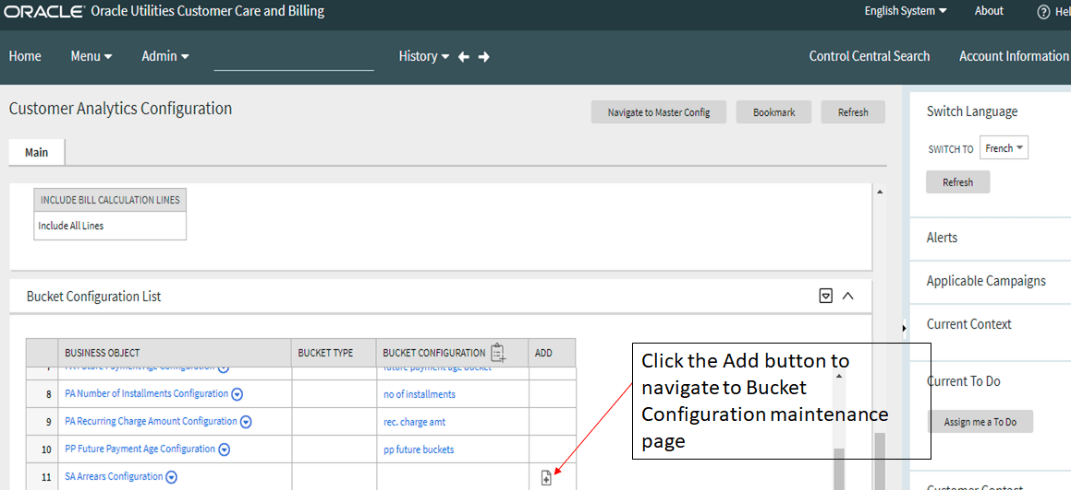
Task: Expand the Current To Do sidebar zone
Action: click(x=964, y=381)
